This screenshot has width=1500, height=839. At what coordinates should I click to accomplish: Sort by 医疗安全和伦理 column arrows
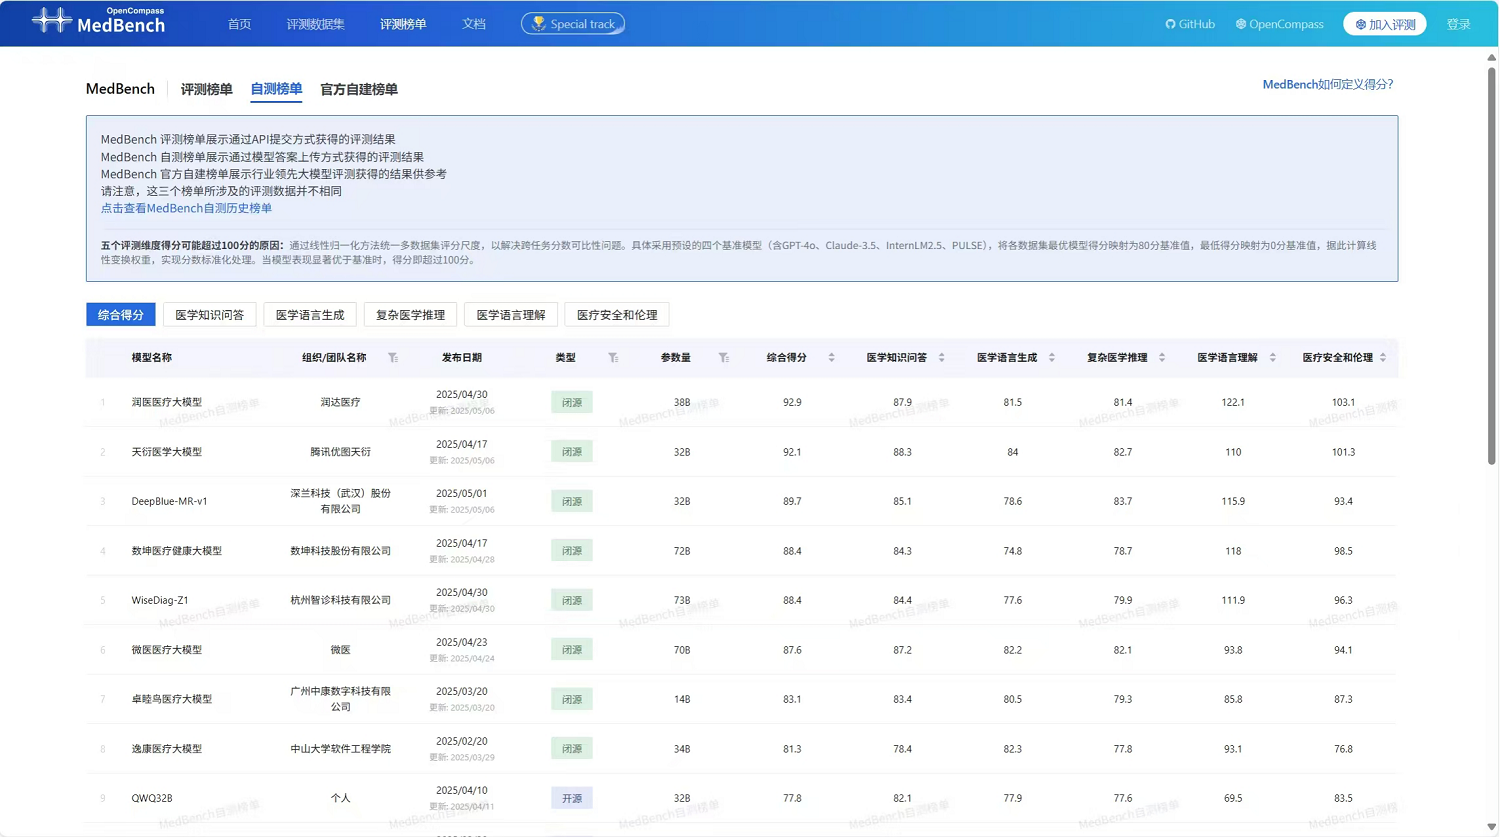(x=1383, y=358)
